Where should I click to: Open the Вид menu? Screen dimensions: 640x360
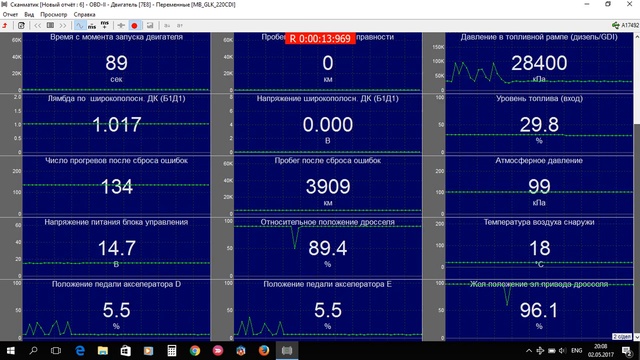click(29, 14)
